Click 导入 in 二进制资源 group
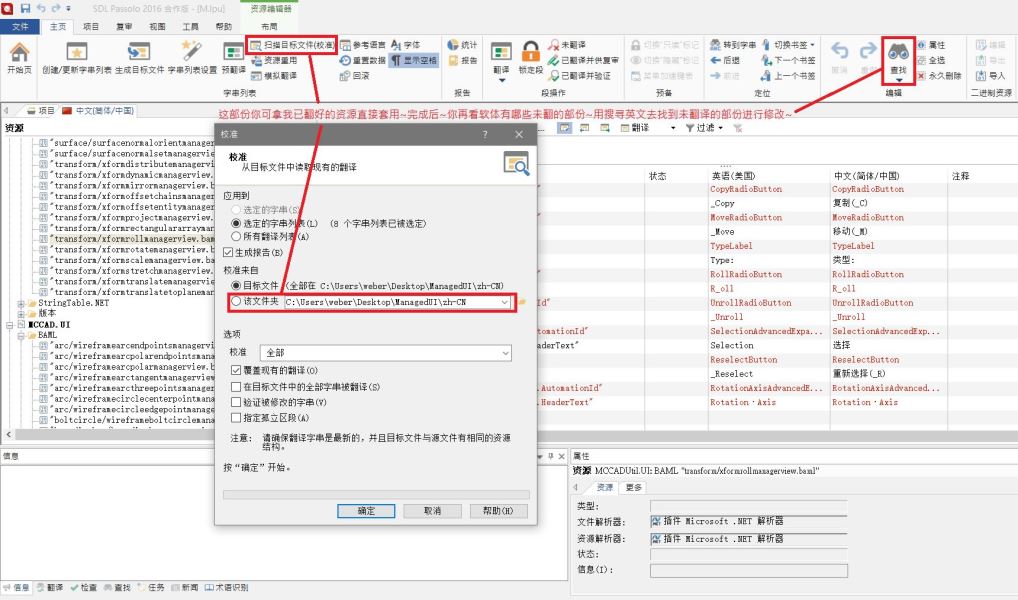The image size is (1018, 600). pos(991,76)
